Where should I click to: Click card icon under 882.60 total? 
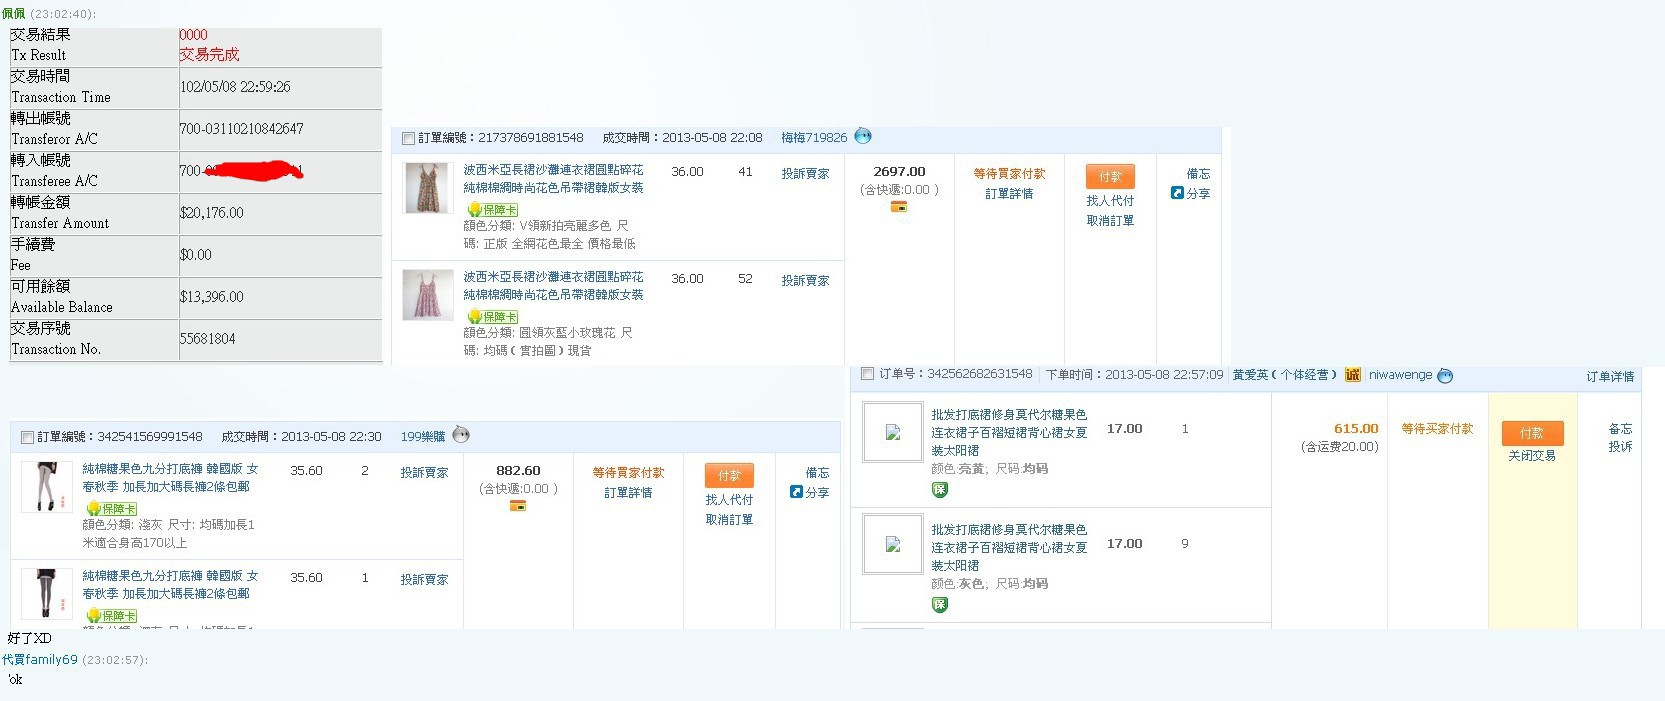click(x=518, y=506)
